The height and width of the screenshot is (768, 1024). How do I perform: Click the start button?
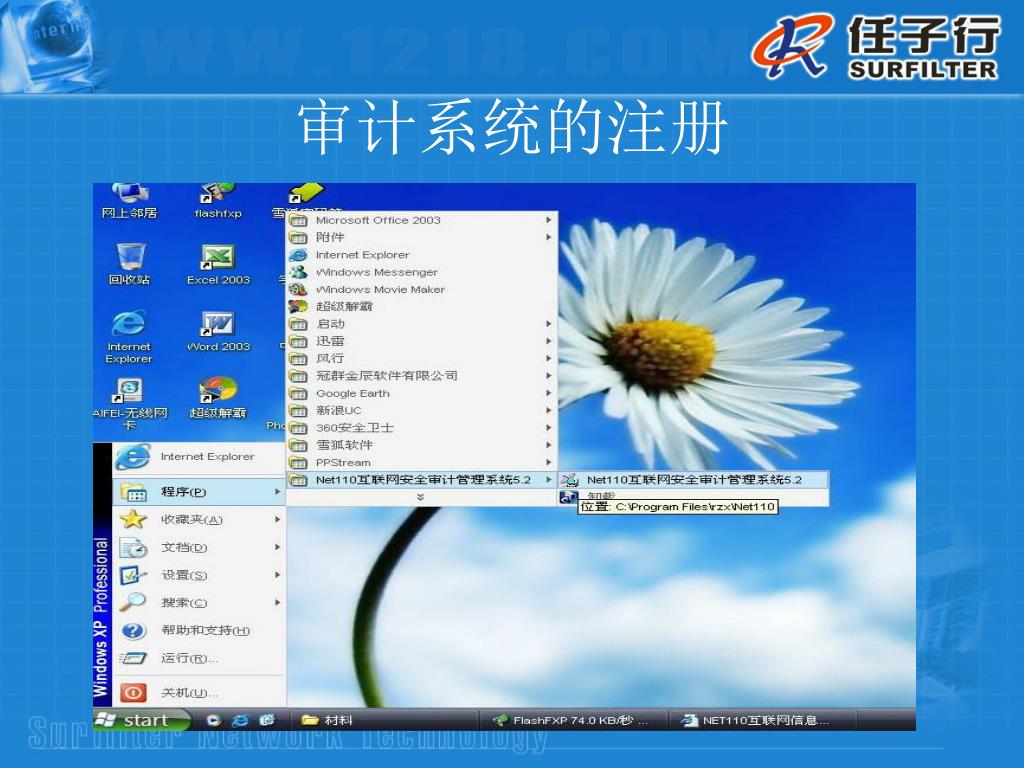point(141,720)
